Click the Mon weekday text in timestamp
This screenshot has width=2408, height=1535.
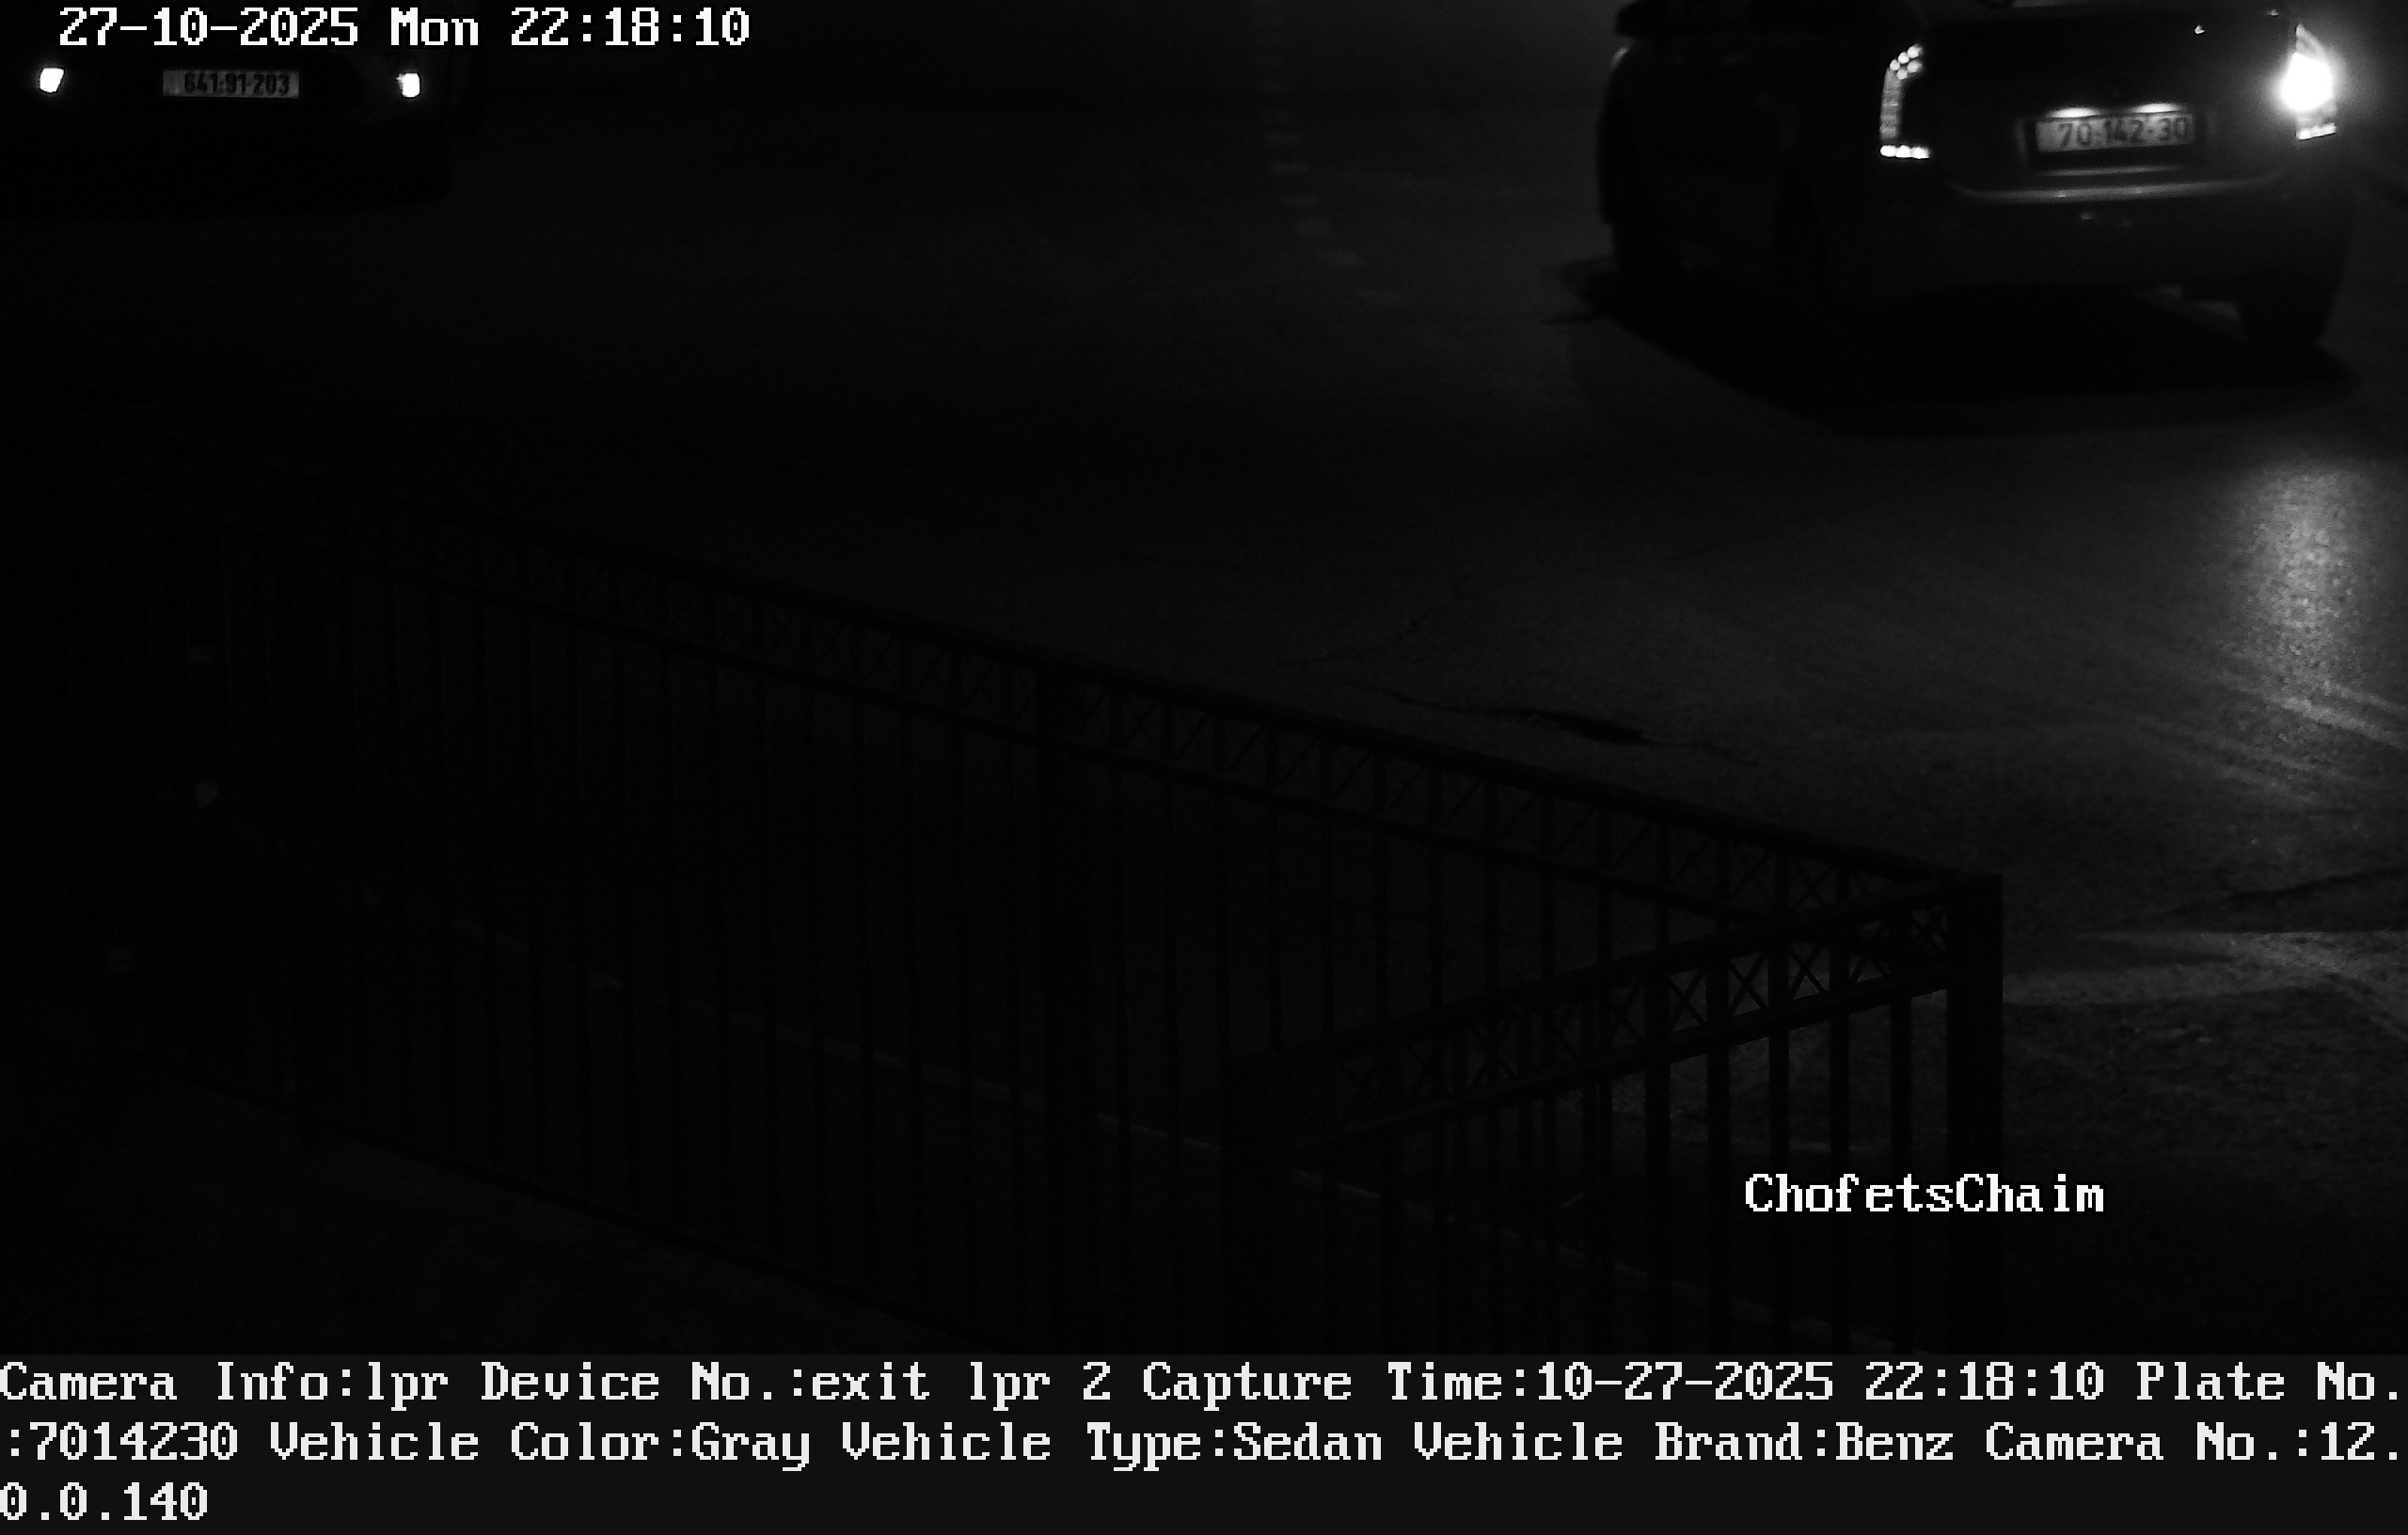click(434, 28)
